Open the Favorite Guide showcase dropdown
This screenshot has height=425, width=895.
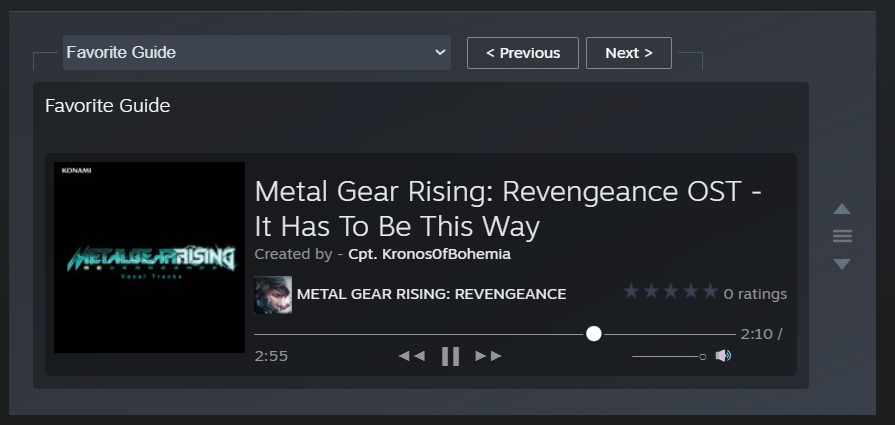256,52
